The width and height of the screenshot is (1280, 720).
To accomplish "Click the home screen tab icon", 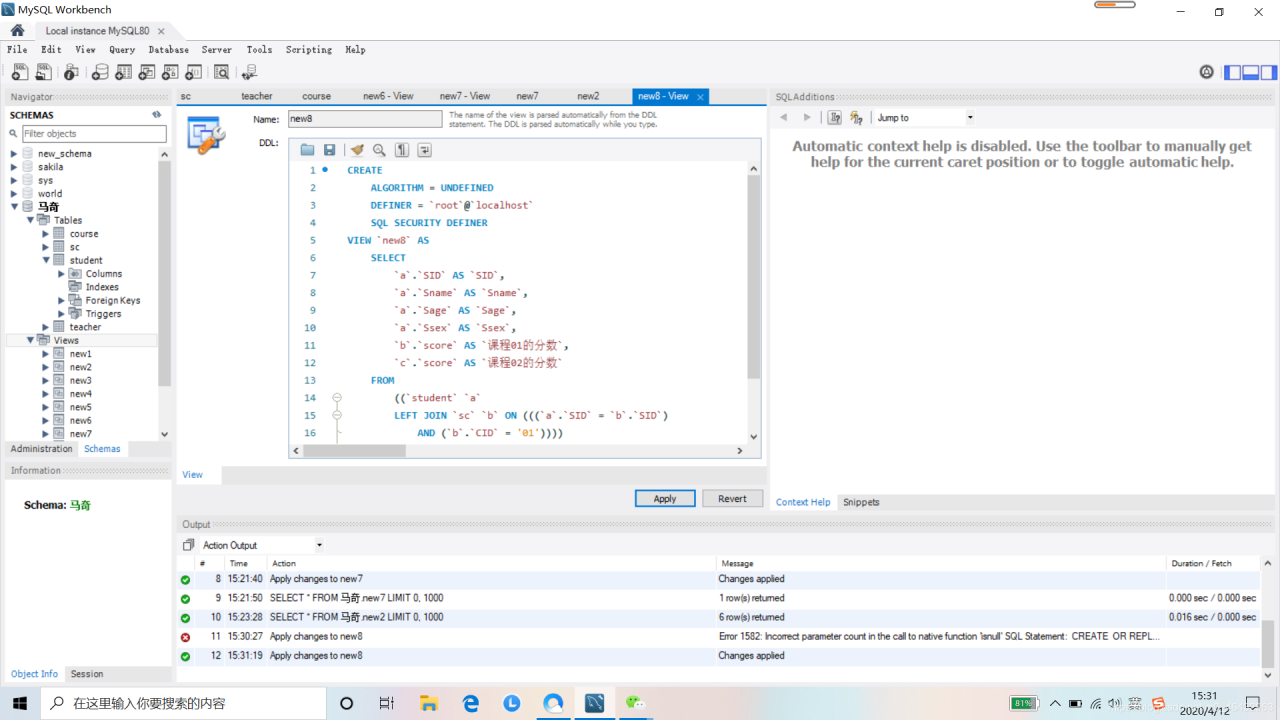I will tap(17, 31).
